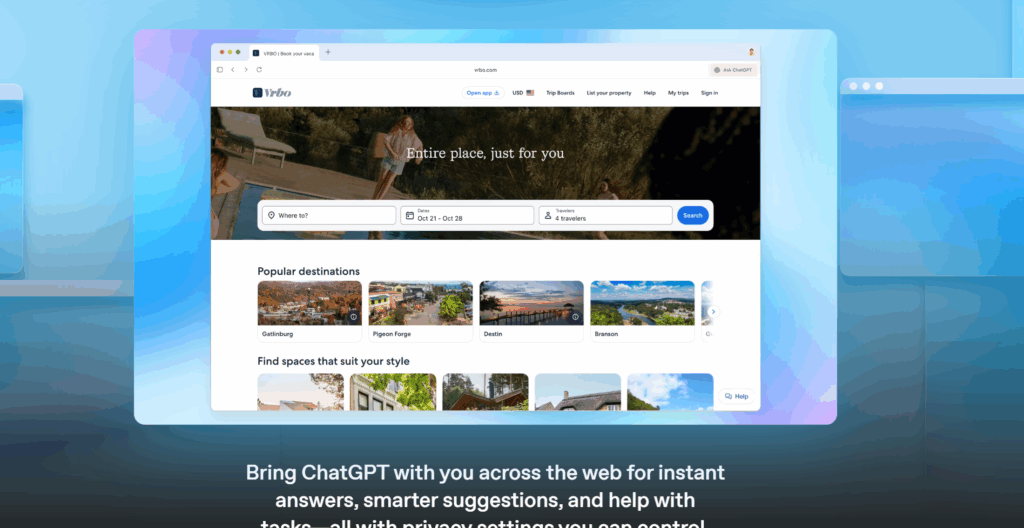Click the Where to? destination field
The image size is (1024, 528).
point(329,216)
